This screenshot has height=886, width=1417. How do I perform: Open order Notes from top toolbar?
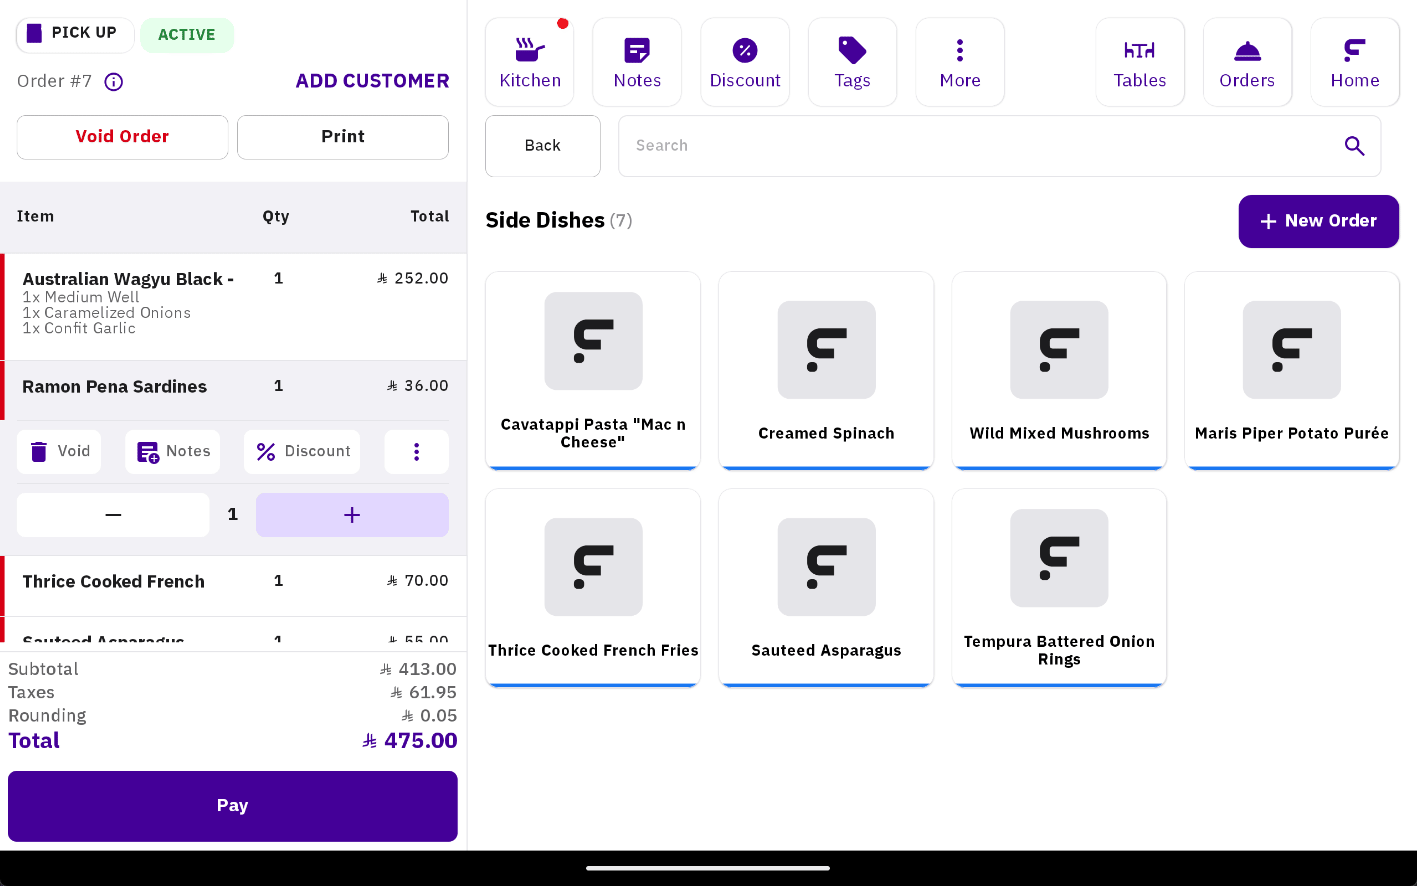pyautogui.click(x=637, y=62)
